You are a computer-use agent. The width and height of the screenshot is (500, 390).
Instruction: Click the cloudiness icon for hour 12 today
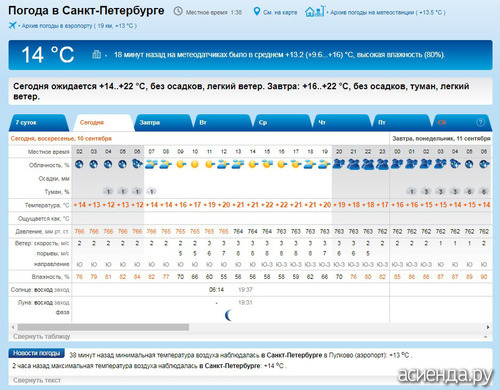(x=224, y=164)
